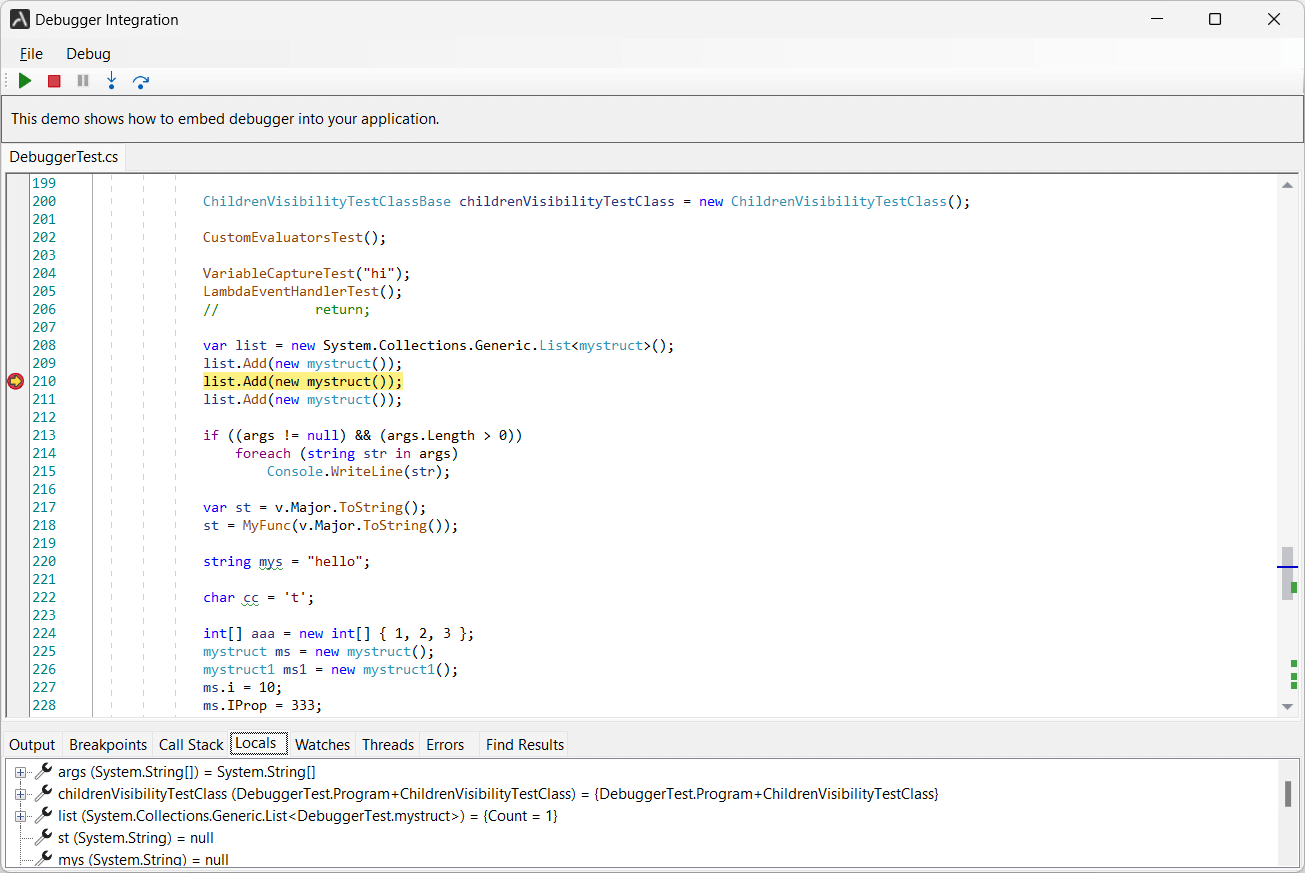Image resolution: width=1305 pixels, height=873 pixels.
Task: Click the highlighted line list.Add(new mystruct())
Action: pos(302,381)
